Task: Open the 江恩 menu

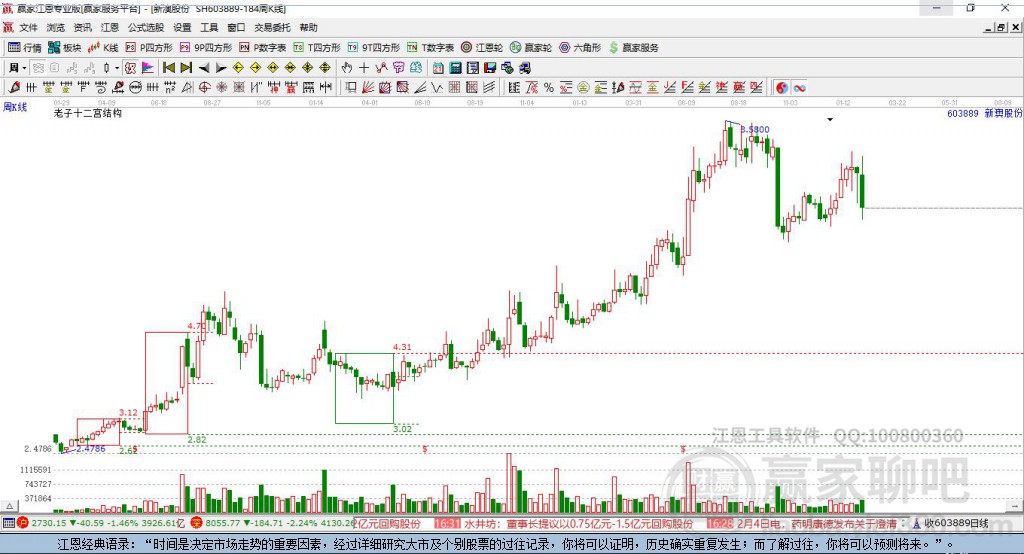Action: click(110, 27)
